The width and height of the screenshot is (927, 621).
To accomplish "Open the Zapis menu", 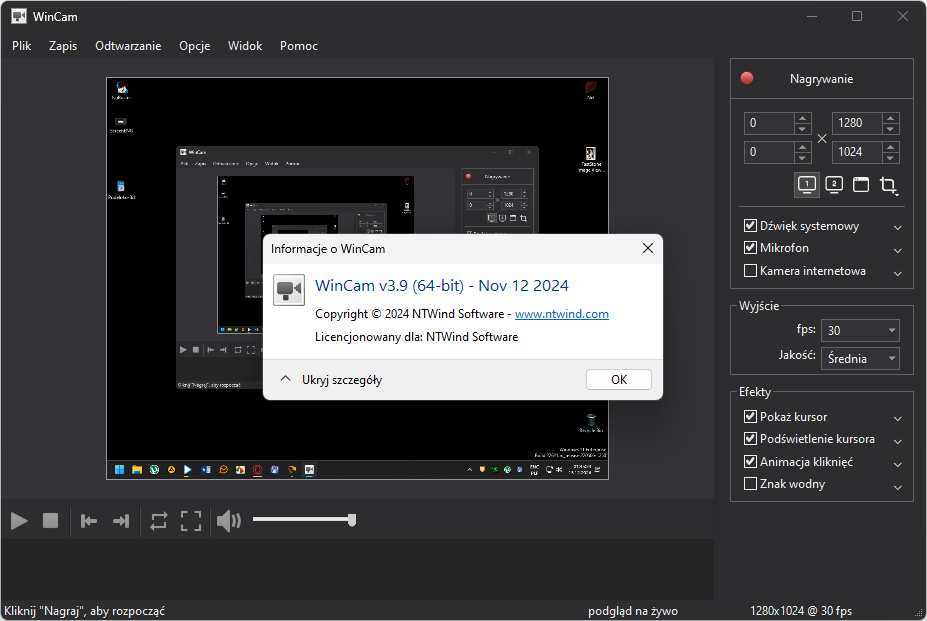I will pos(63,46).
